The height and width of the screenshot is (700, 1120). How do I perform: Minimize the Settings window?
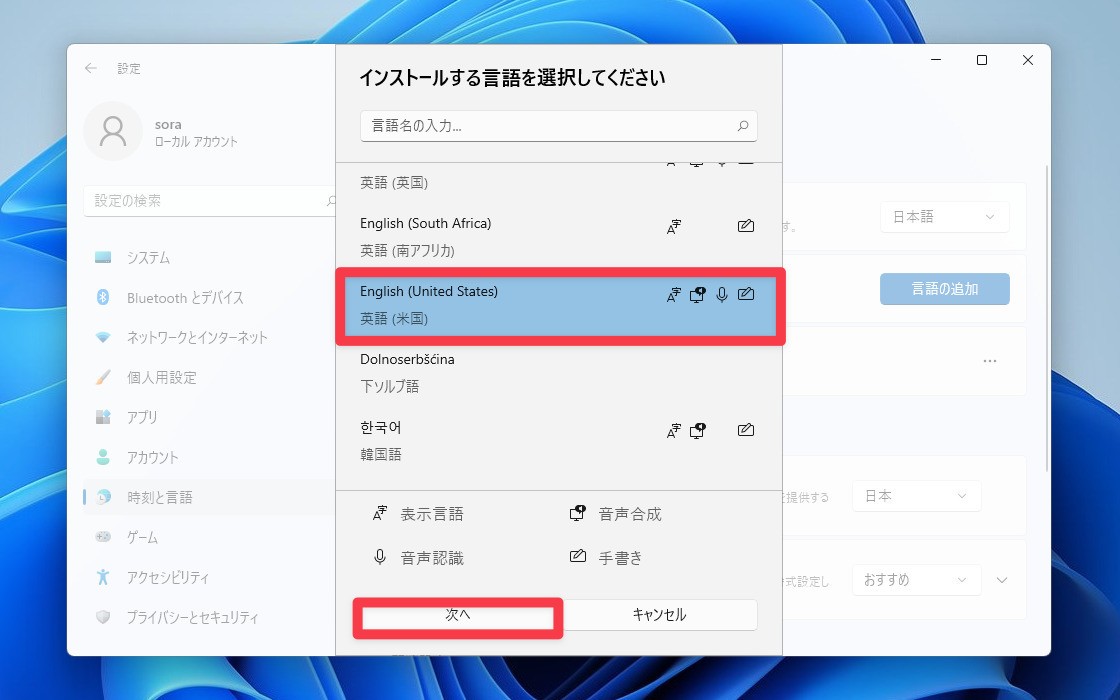(x=936, y=60)
